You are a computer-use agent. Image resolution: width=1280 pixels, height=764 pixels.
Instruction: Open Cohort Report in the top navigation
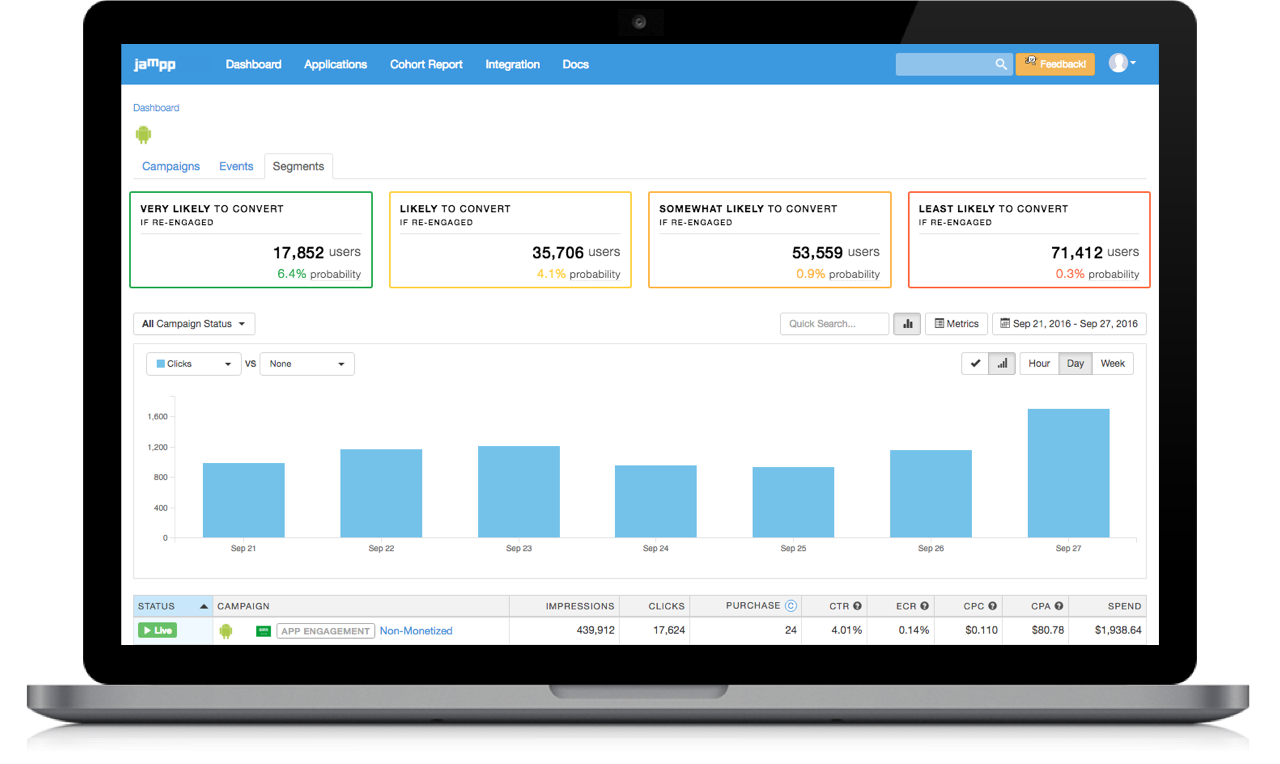[426, 64]
